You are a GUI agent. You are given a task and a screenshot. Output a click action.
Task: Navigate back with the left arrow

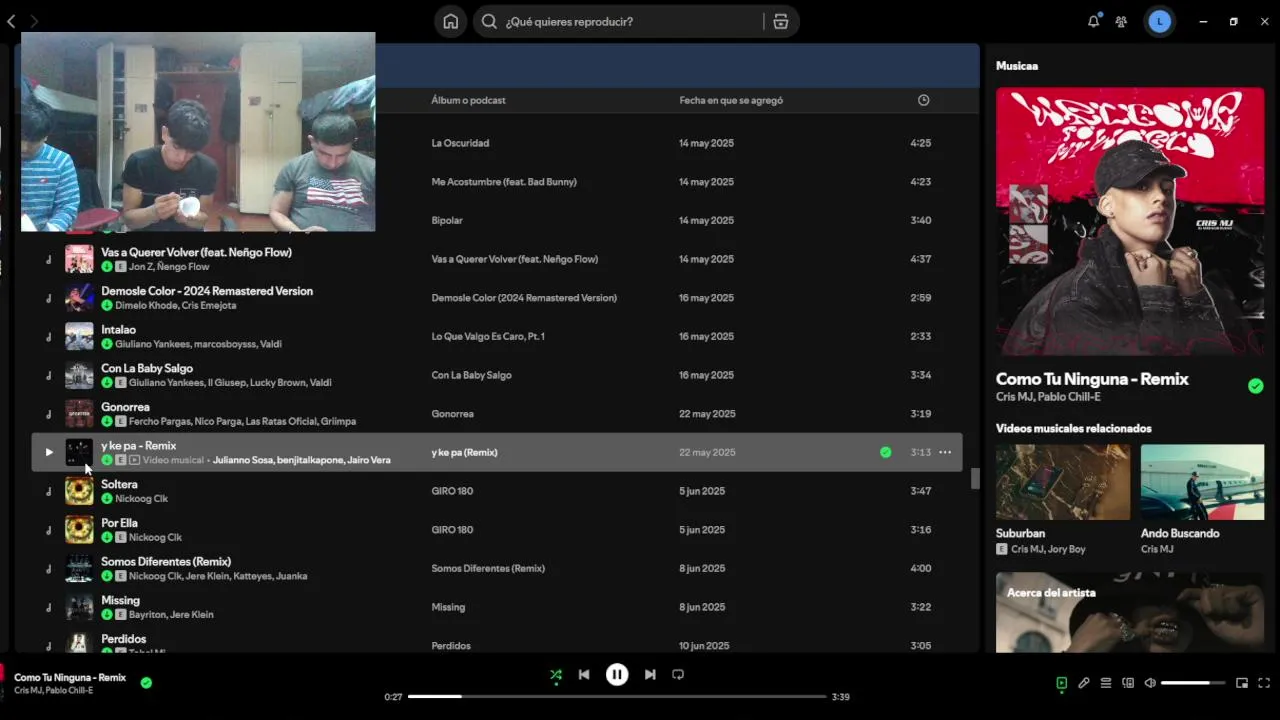(x=11, y=21)
